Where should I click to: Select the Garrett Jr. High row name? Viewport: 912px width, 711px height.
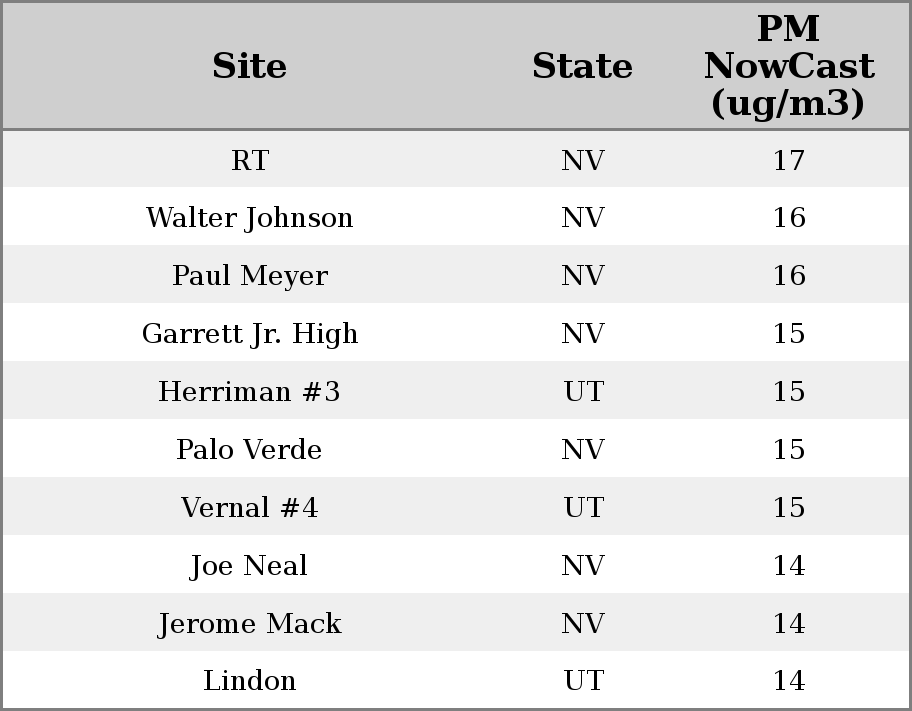pos(250,334)
